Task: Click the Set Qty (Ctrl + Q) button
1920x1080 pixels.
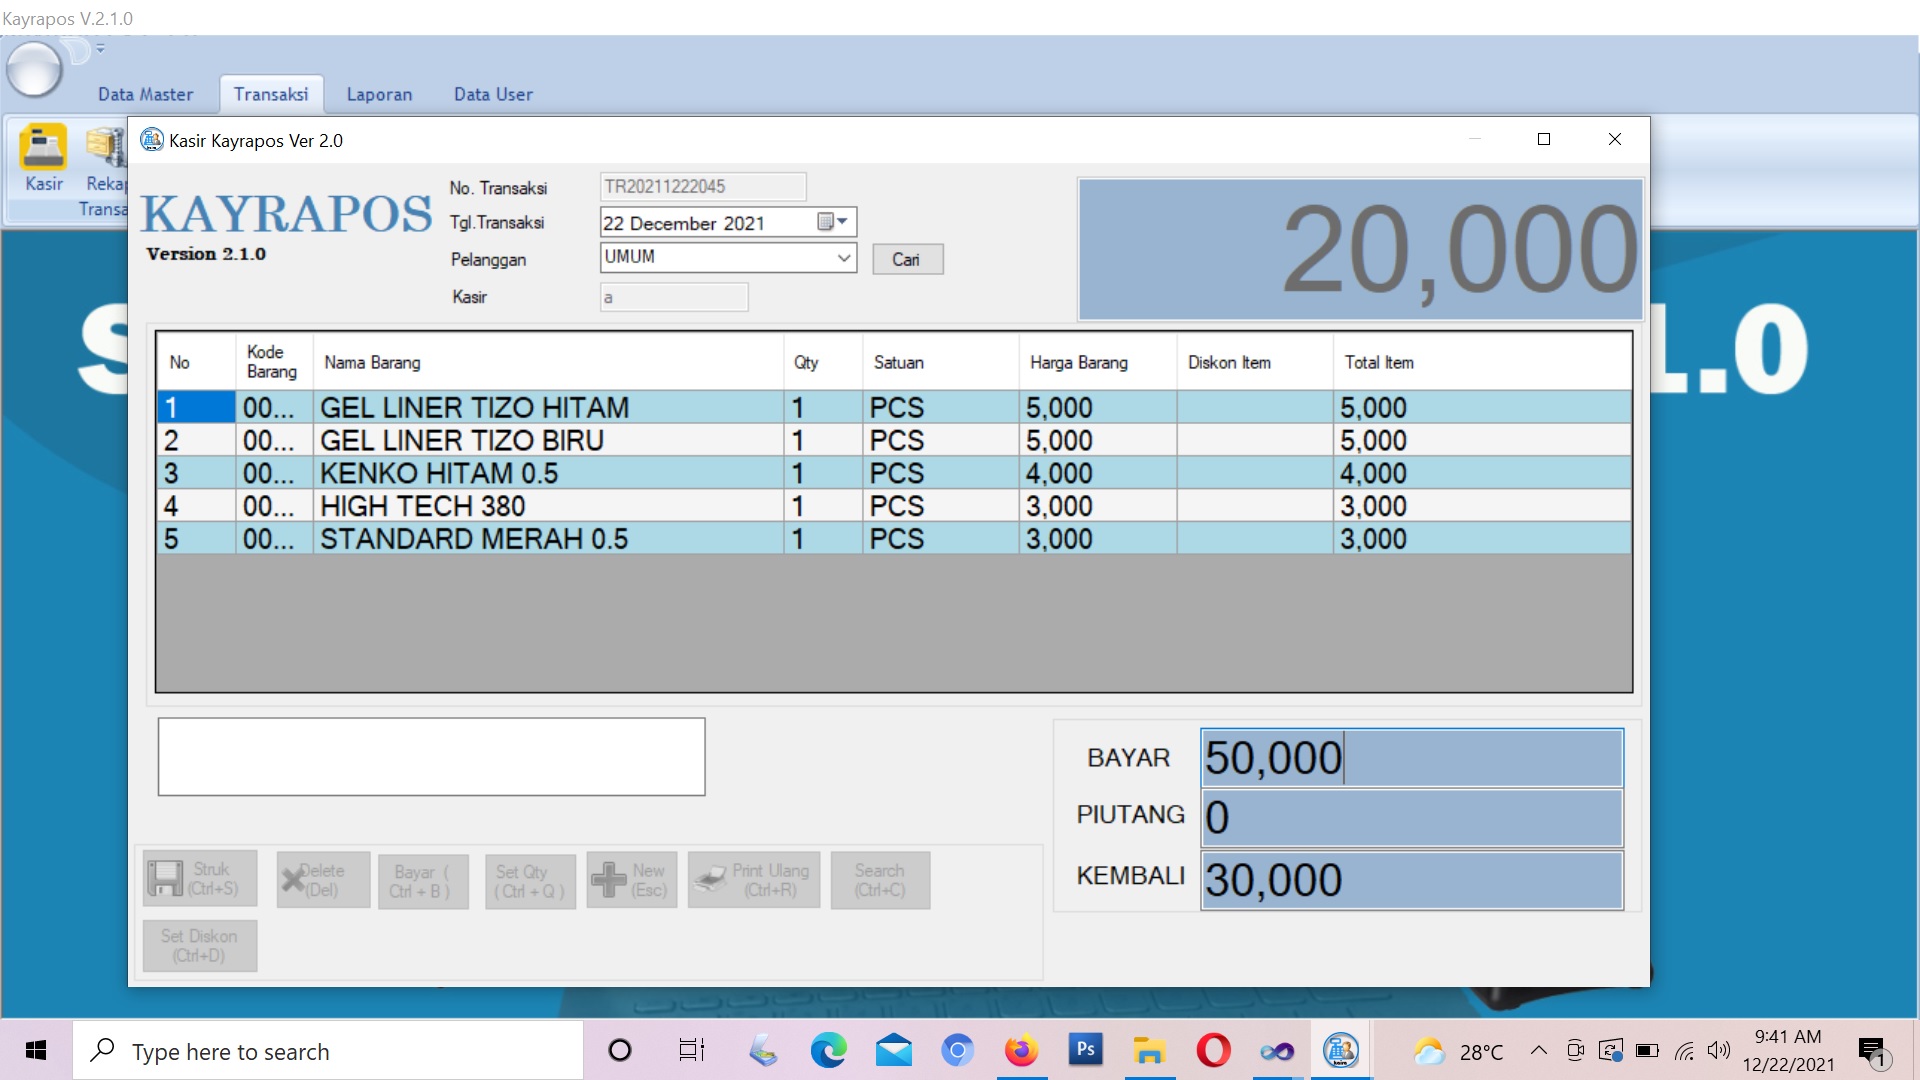Action: click(x=530, y=881)
